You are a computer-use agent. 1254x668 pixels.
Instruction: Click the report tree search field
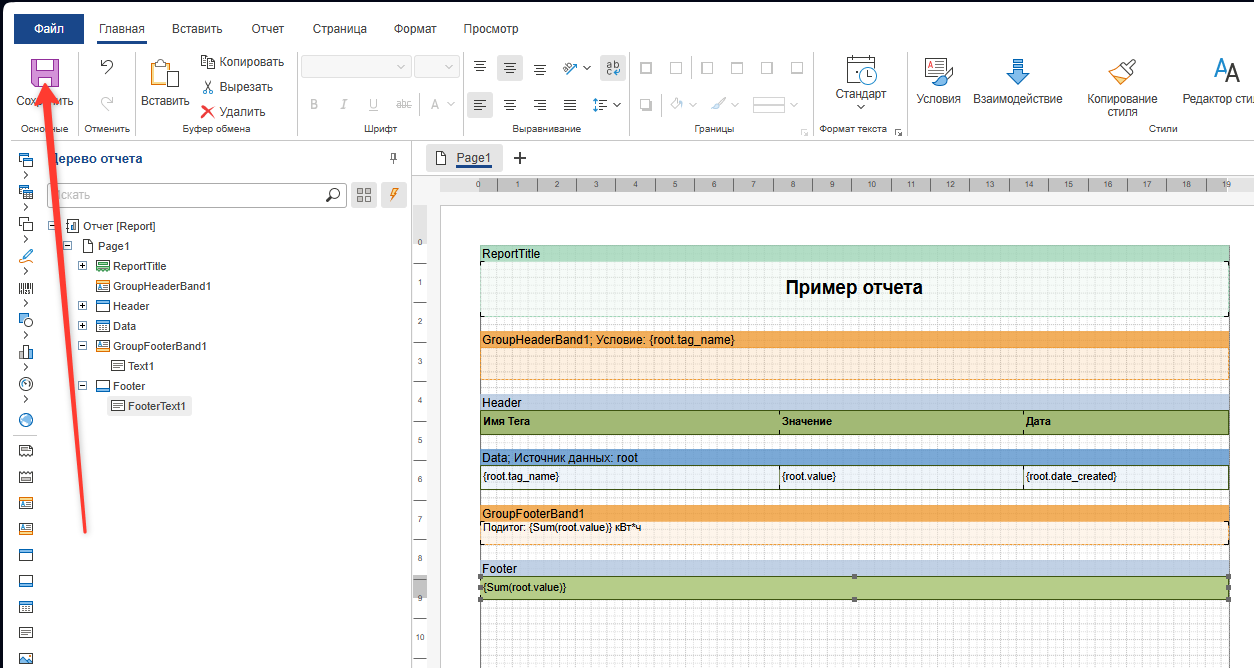[190, 195]
